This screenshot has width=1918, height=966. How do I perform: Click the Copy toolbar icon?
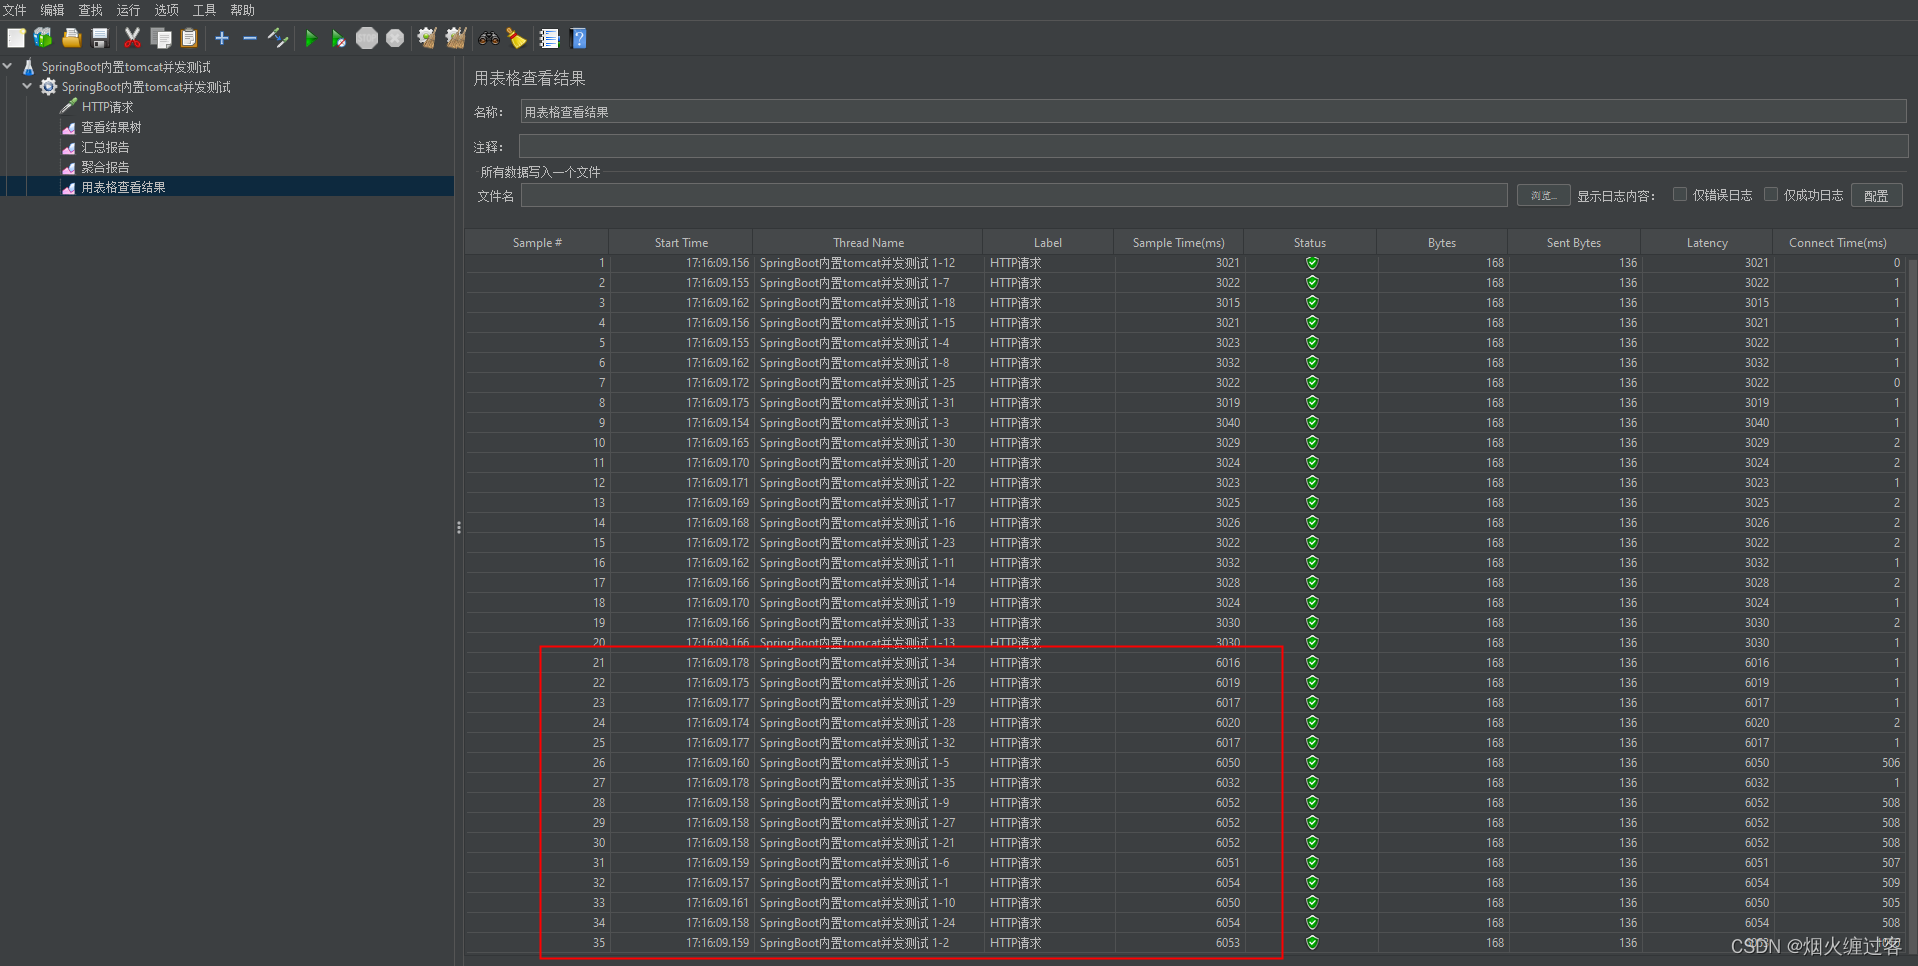pyautogui.click(x=161, y=38)
